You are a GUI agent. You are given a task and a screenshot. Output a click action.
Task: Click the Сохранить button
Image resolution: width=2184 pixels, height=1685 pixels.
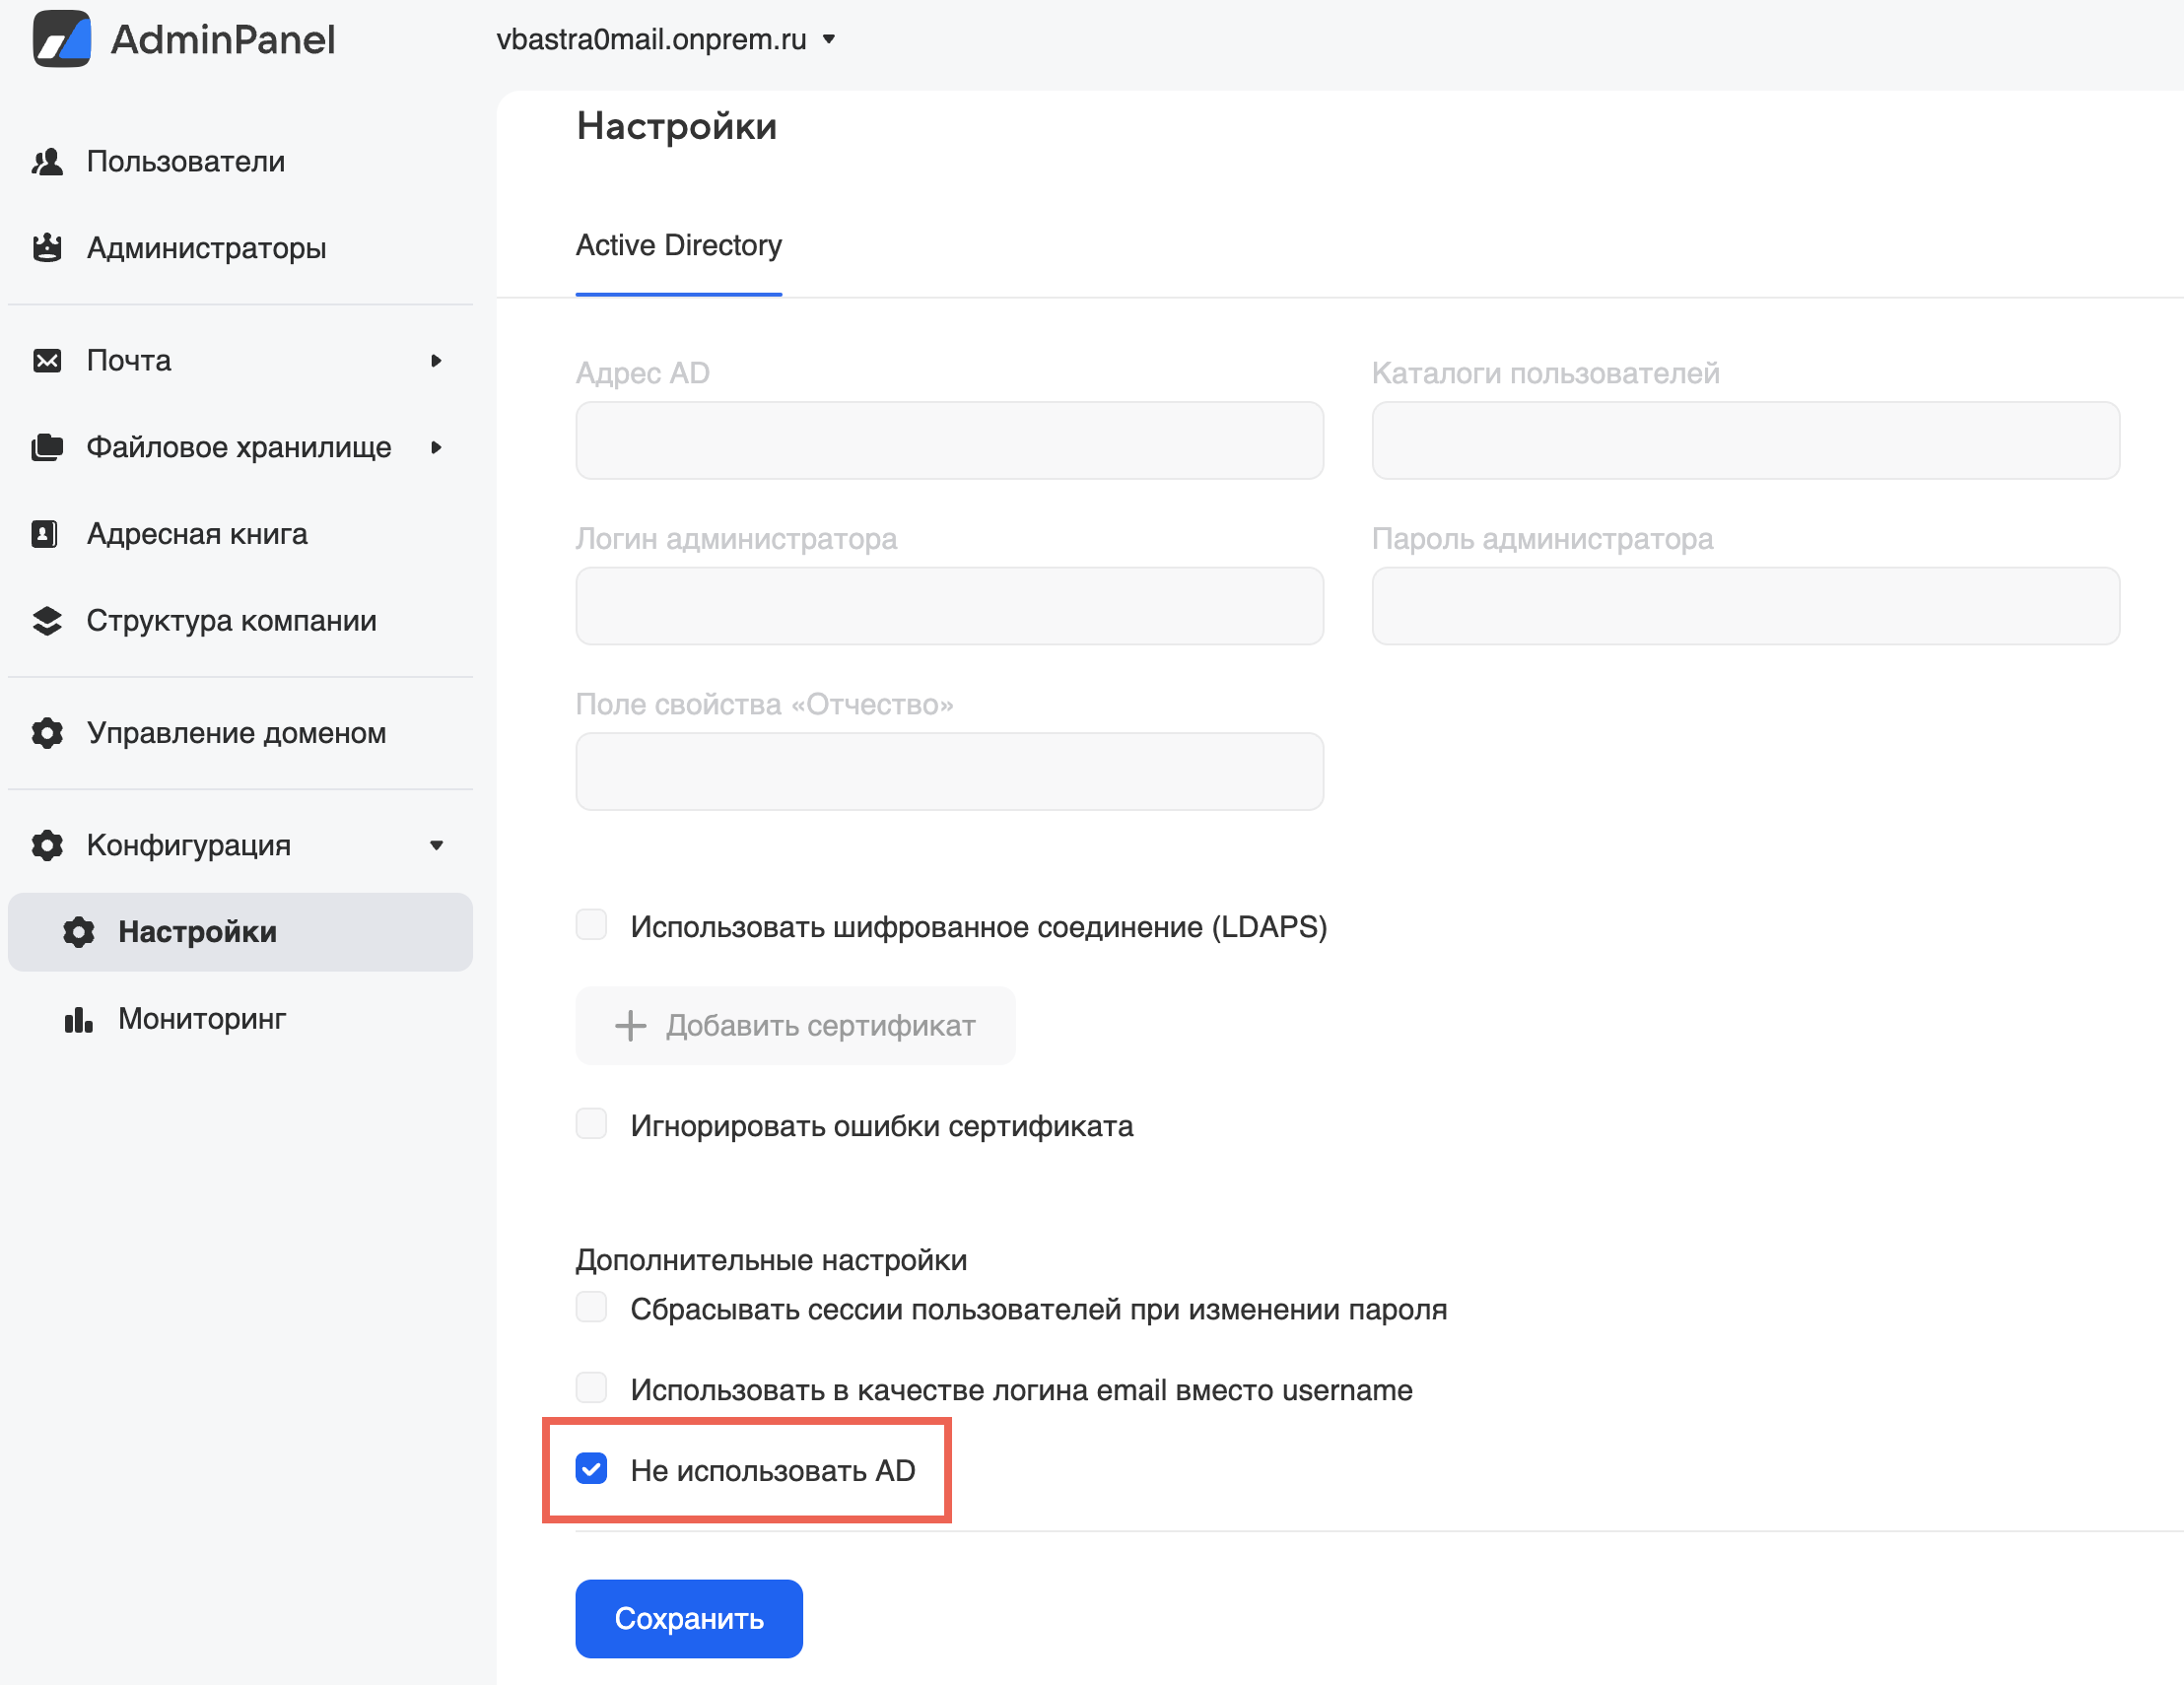point(688,1618)
